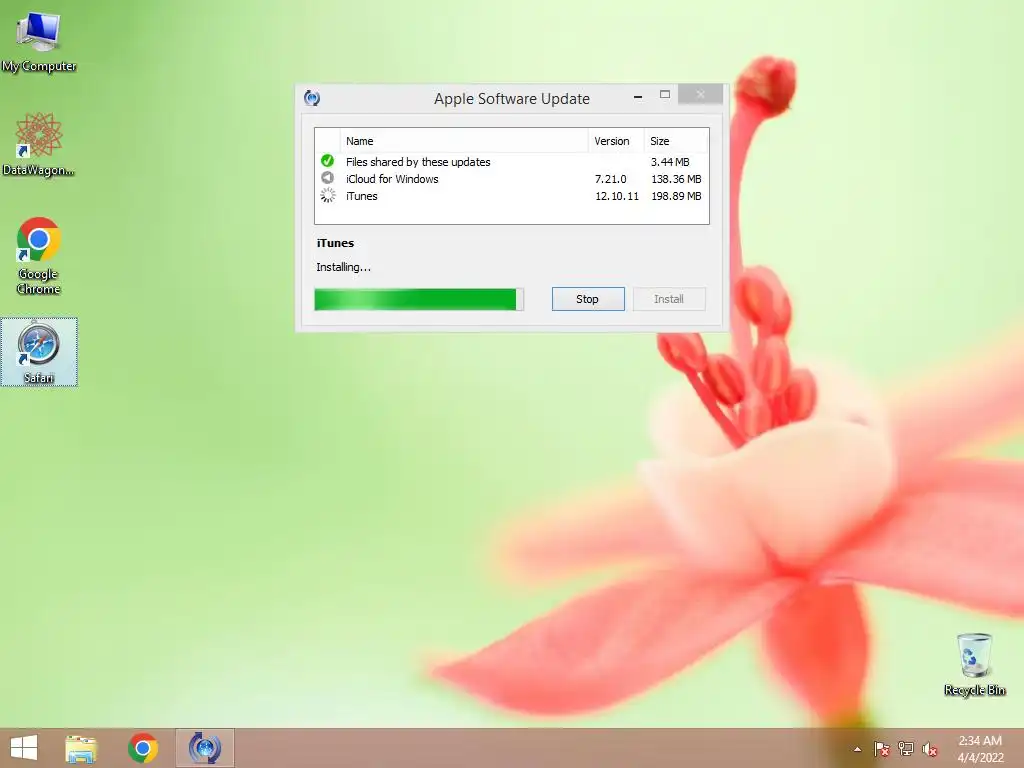Open File Explorer from the taskbar
This screenshot has height=768, width=1024.
tap(81, 748)
